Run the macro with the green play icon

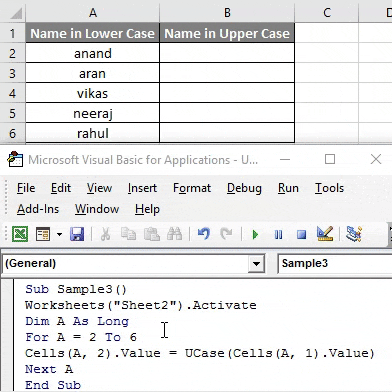(255, 235)
